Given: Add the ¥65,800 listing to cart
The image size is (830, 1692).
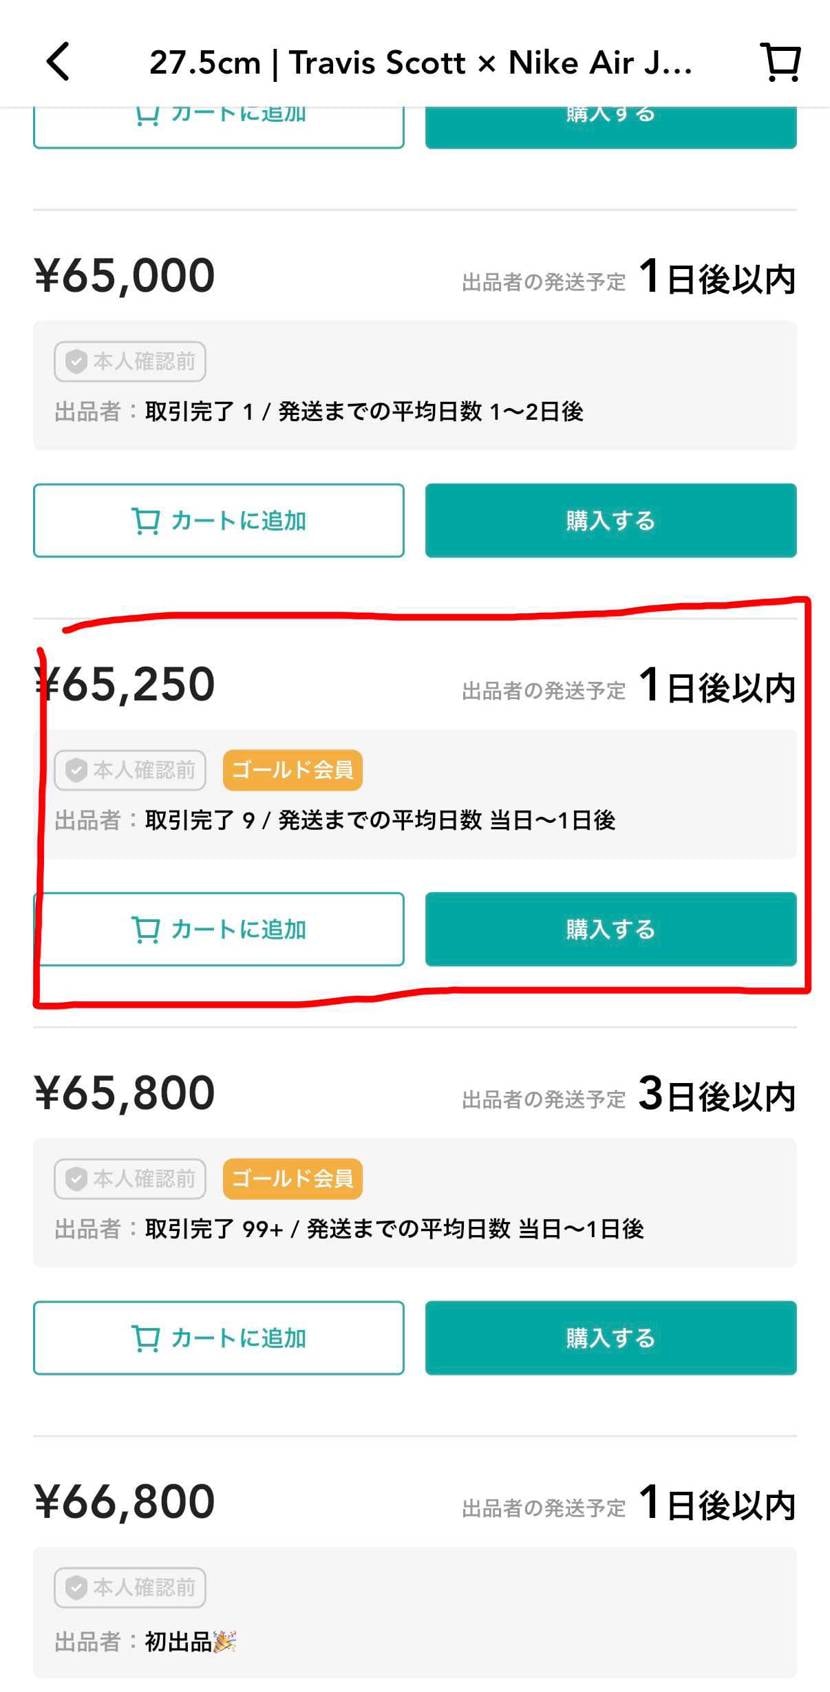Looking at the screenshot, I should pos(218,1338).
